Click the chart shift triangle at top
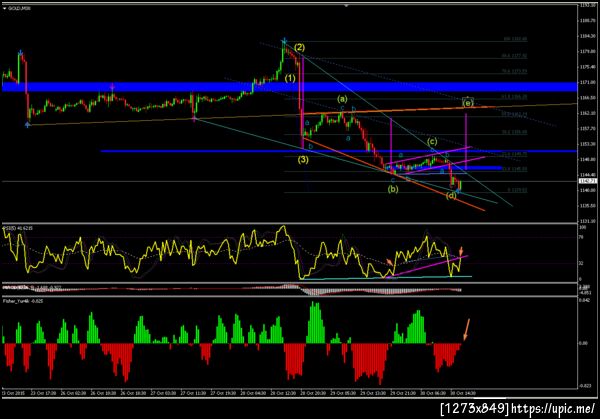The image size is (600, 419). 346,6
